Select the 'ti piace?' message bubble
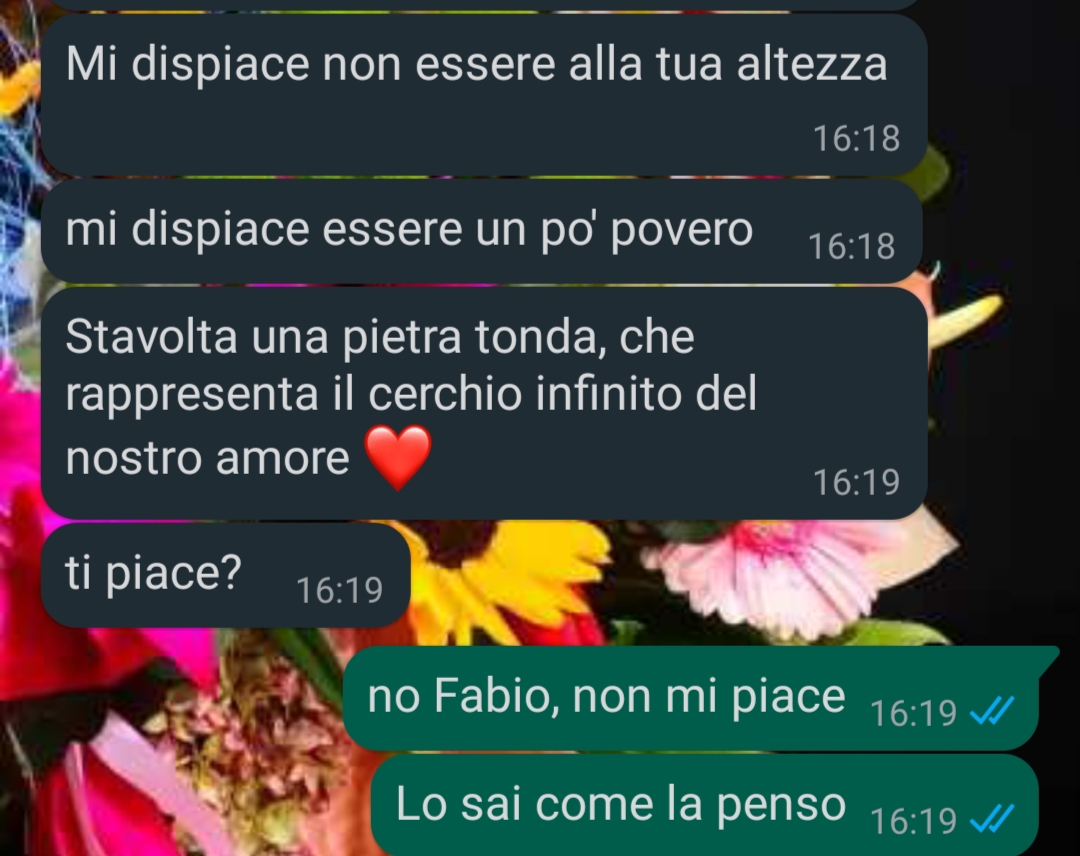Screen dimensions: 1080x856 click(x=226, y=575)
